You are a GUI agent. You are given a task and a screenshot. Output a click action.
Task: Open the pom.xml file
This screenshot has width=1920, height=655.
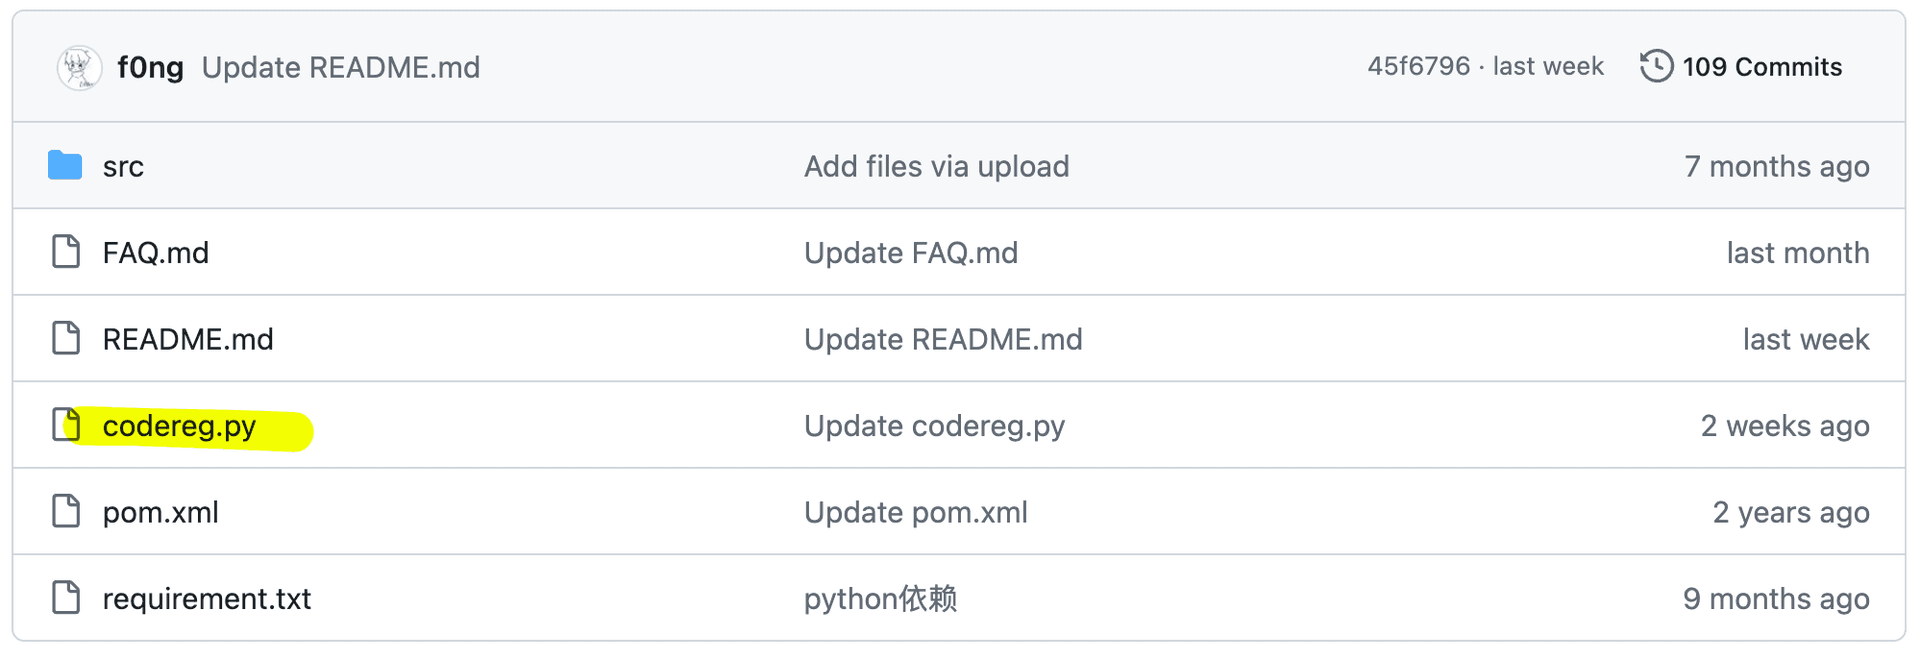click(160, 512)
